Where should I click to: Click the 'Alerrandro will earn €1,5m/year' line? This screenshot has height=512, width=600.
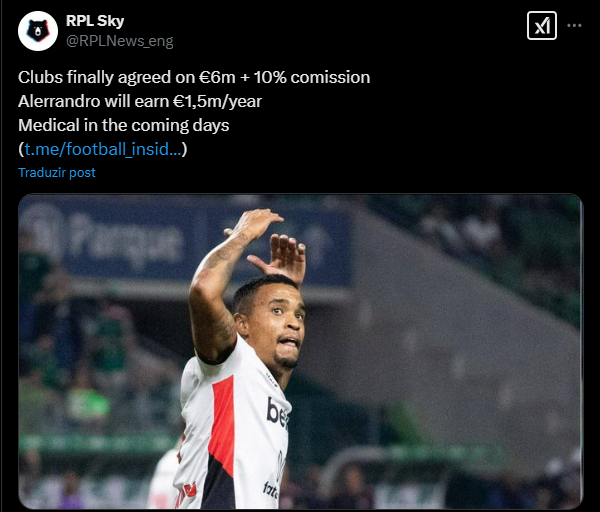[140, 101]
